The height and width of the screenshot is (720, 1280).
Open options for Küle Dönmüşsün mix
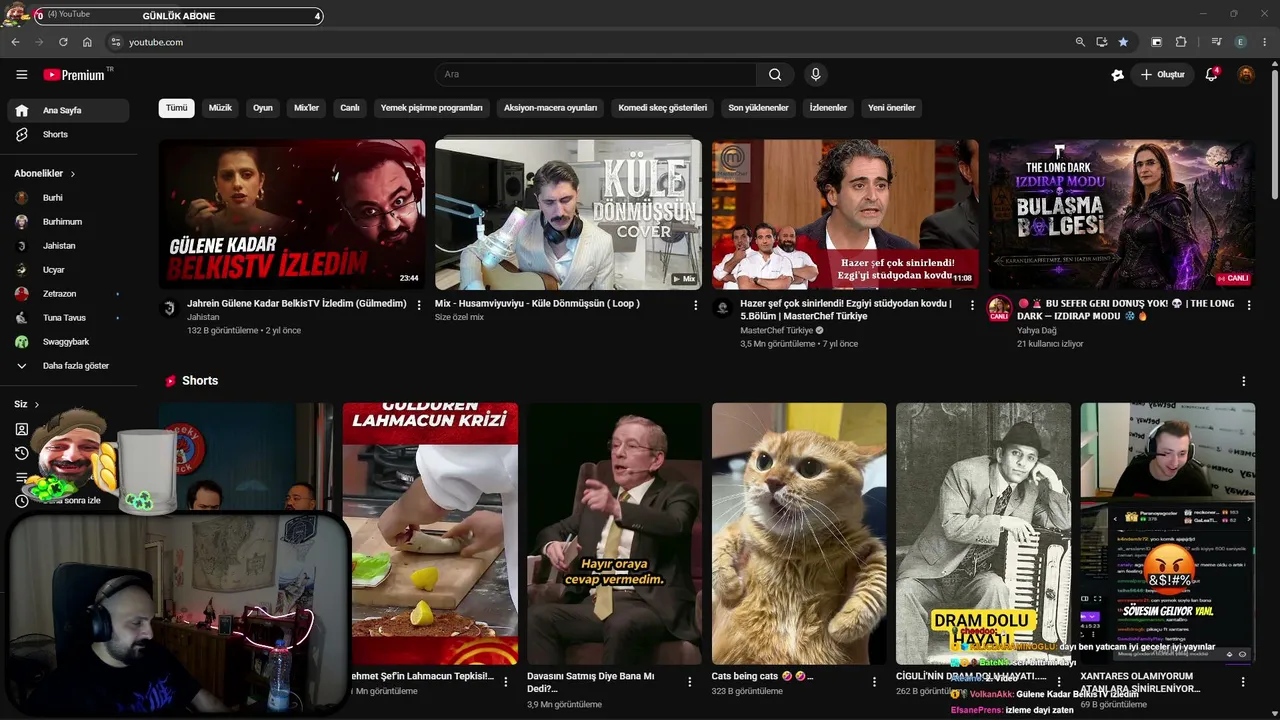coord(696,305)
